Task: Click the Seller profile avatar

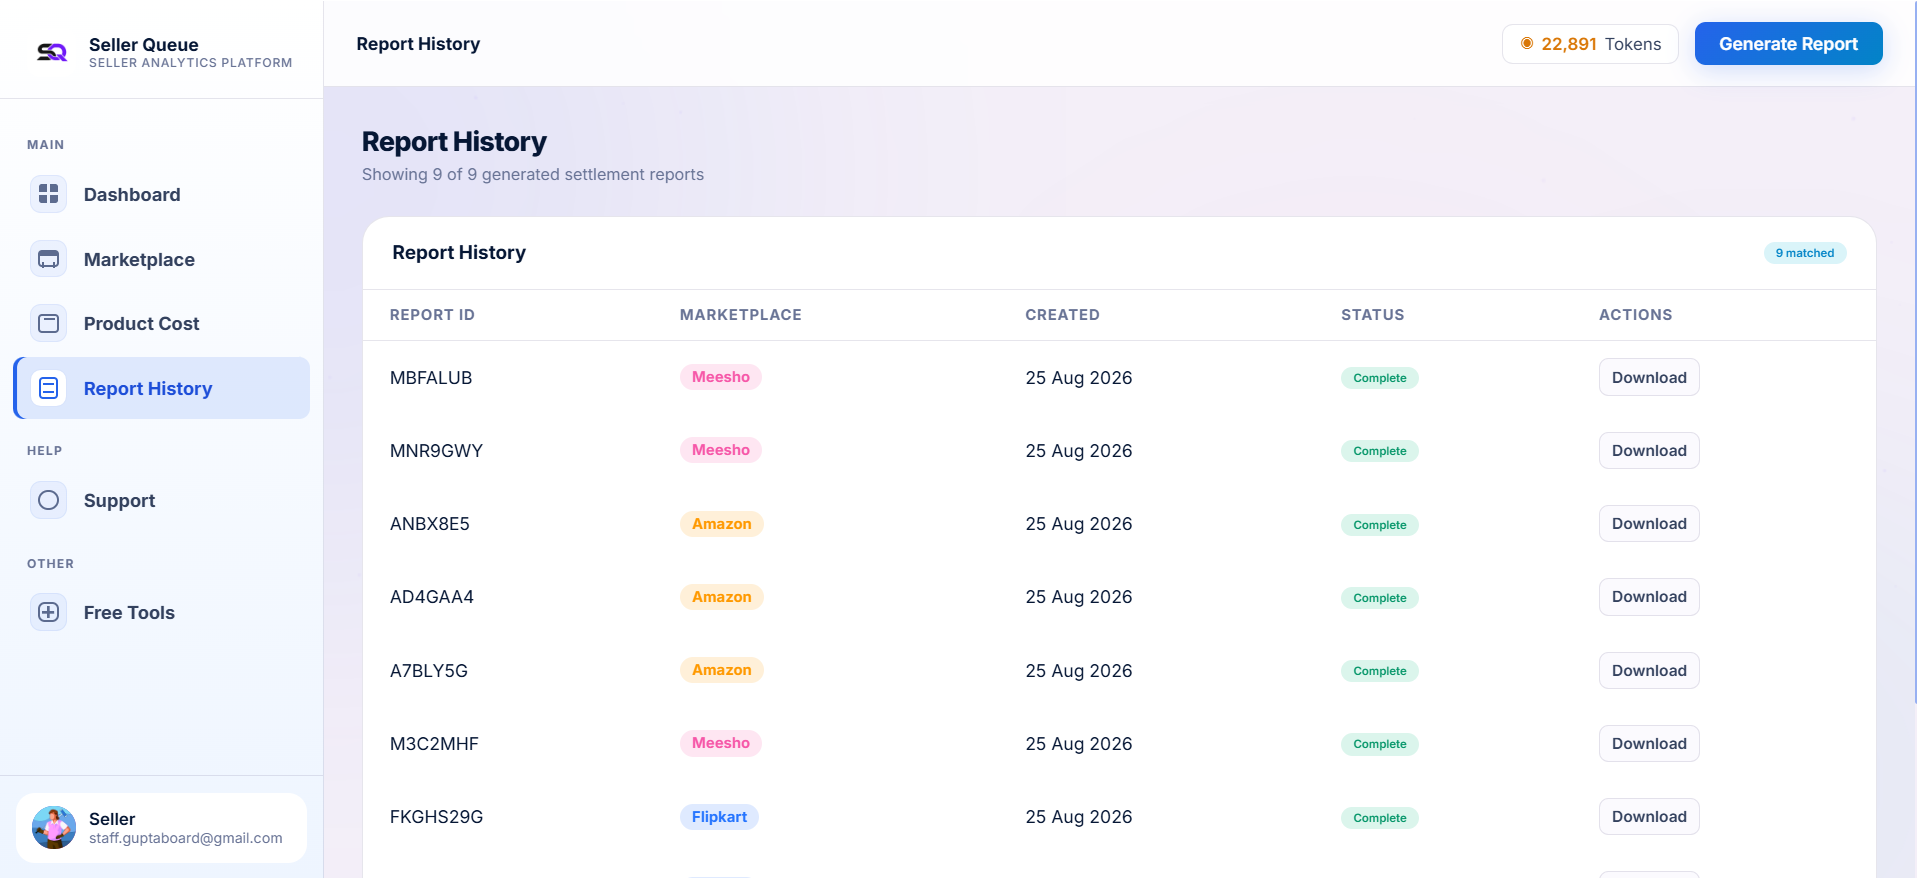Action: coord(54,828)
